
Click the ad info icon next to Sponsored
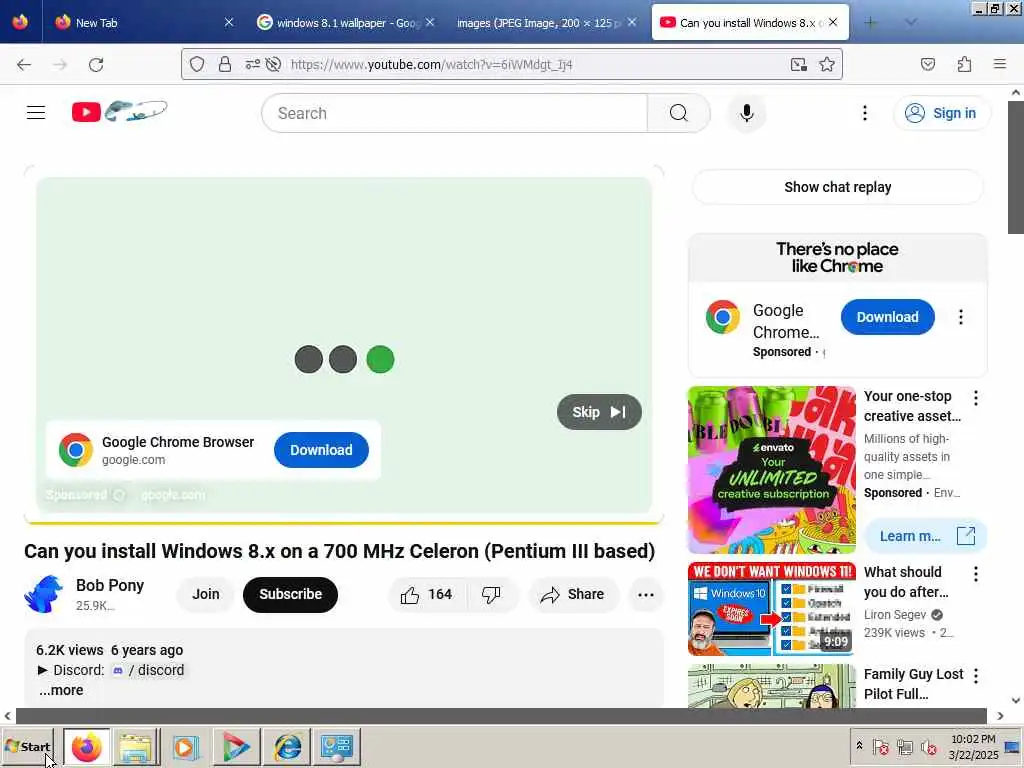coord(120,495)
